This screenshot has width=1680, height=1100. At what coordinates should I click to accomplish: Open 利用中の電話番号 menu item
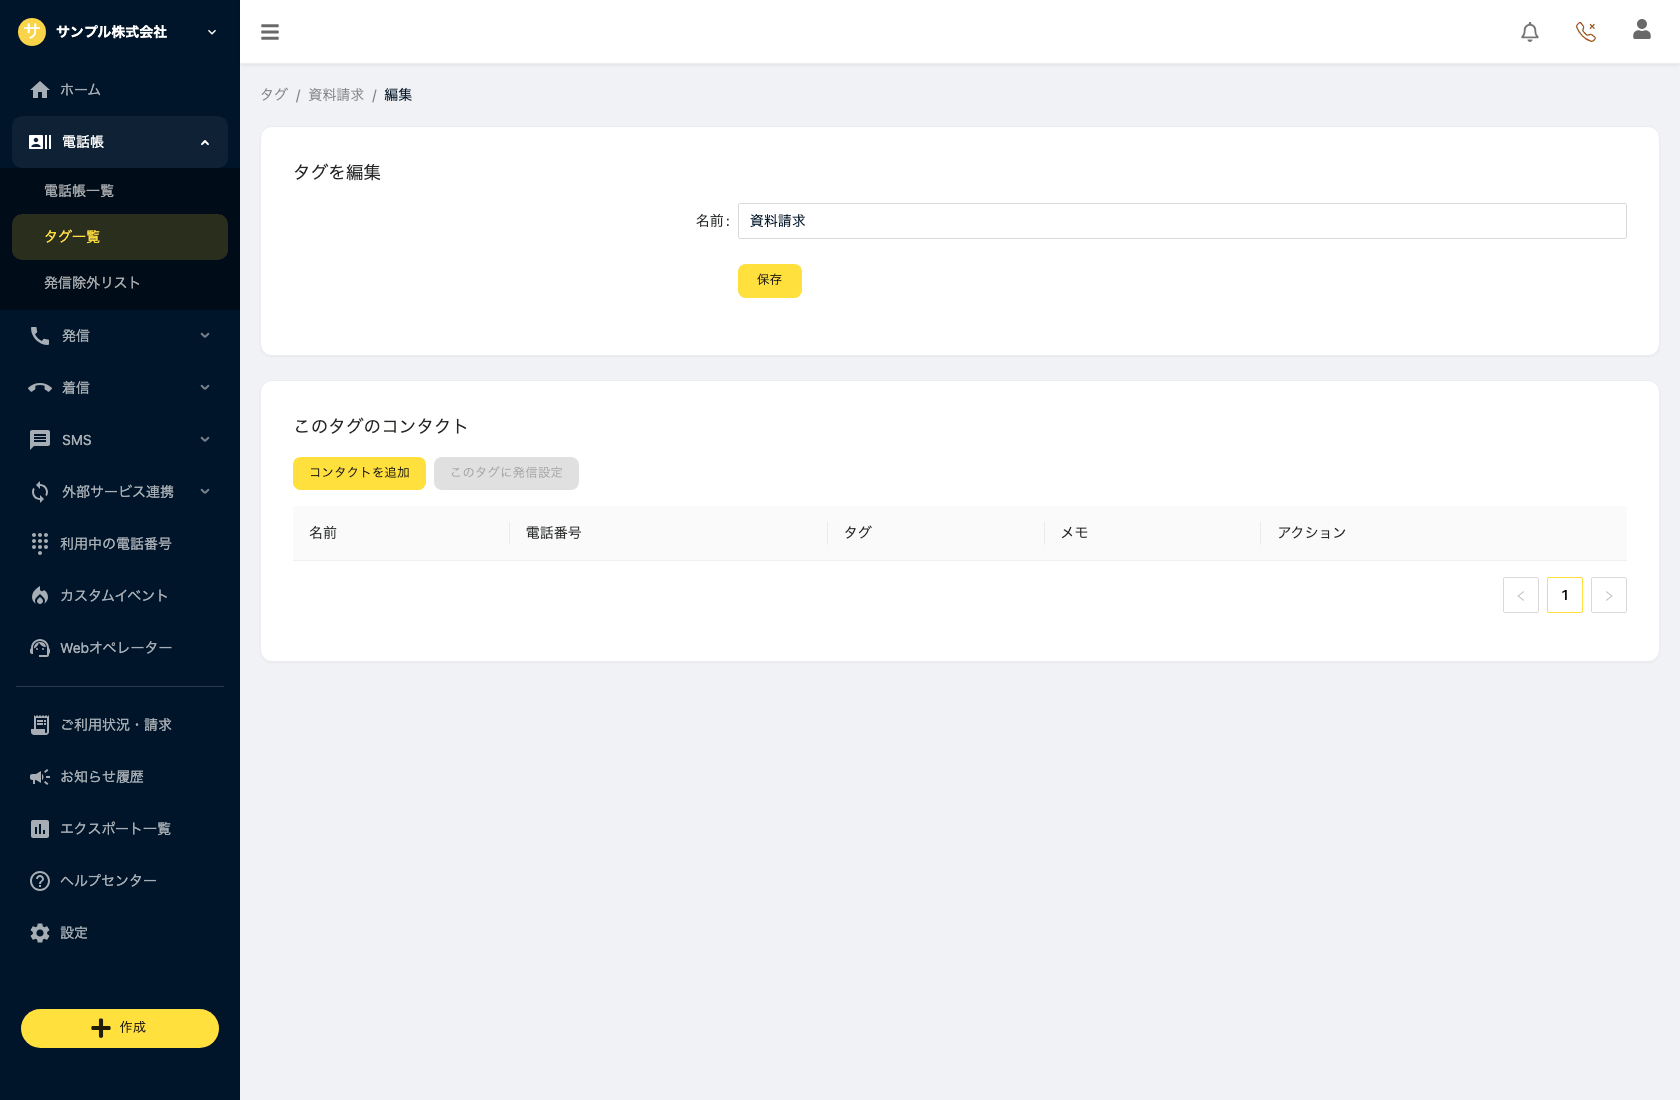tap(120, 544)
